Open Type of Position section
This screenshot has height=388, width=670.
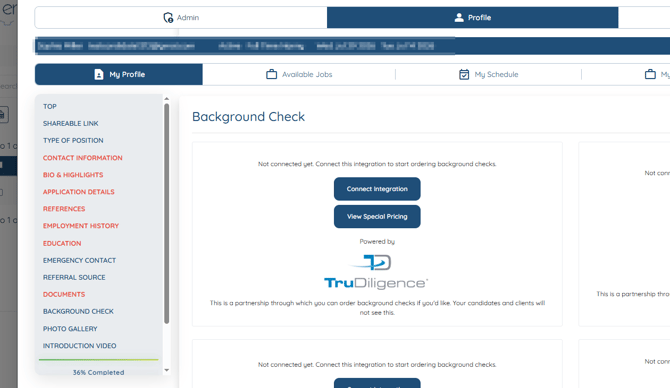73,141
